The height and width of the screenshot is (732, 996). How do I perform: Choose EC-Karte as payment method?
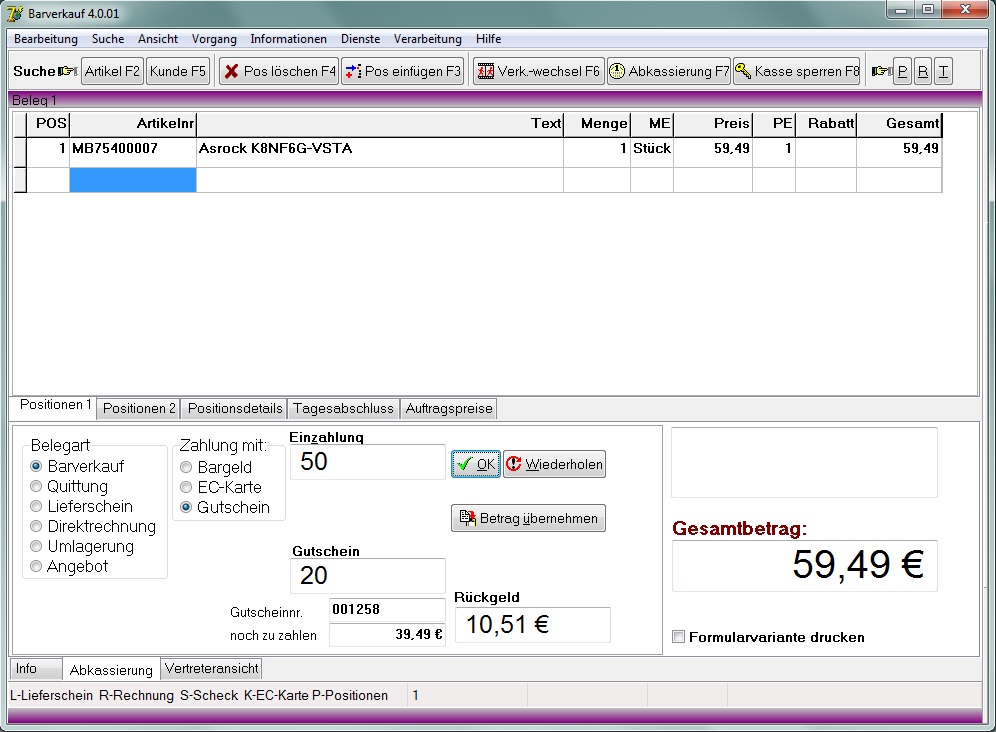[186, 487]
